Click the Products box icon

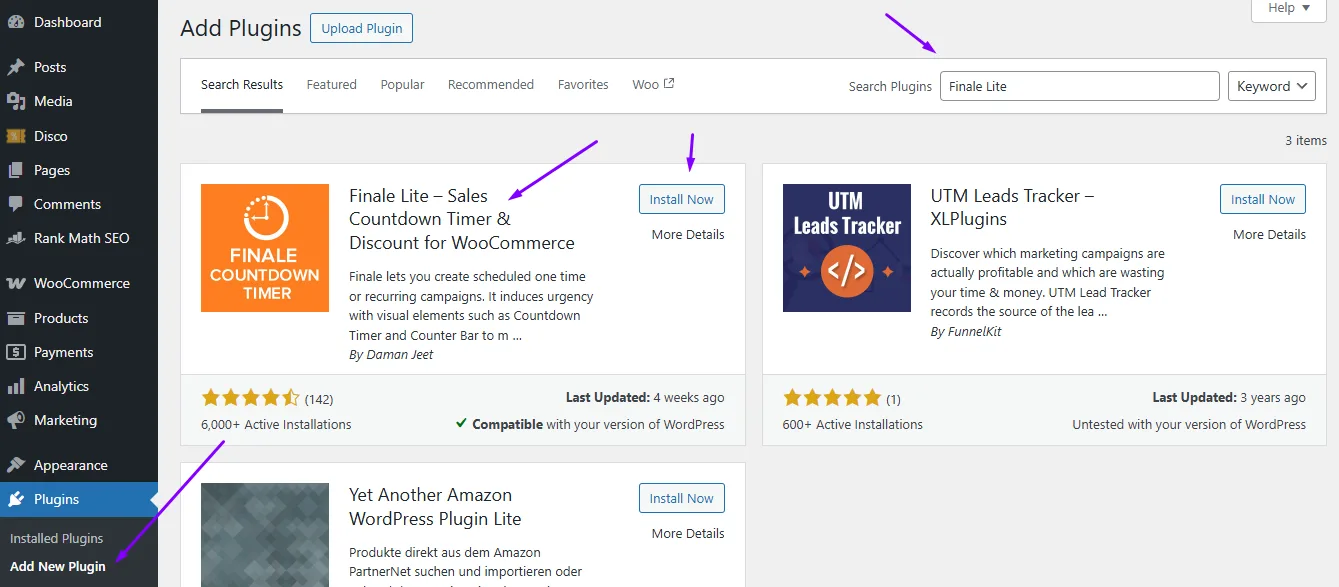coord(16,318)
